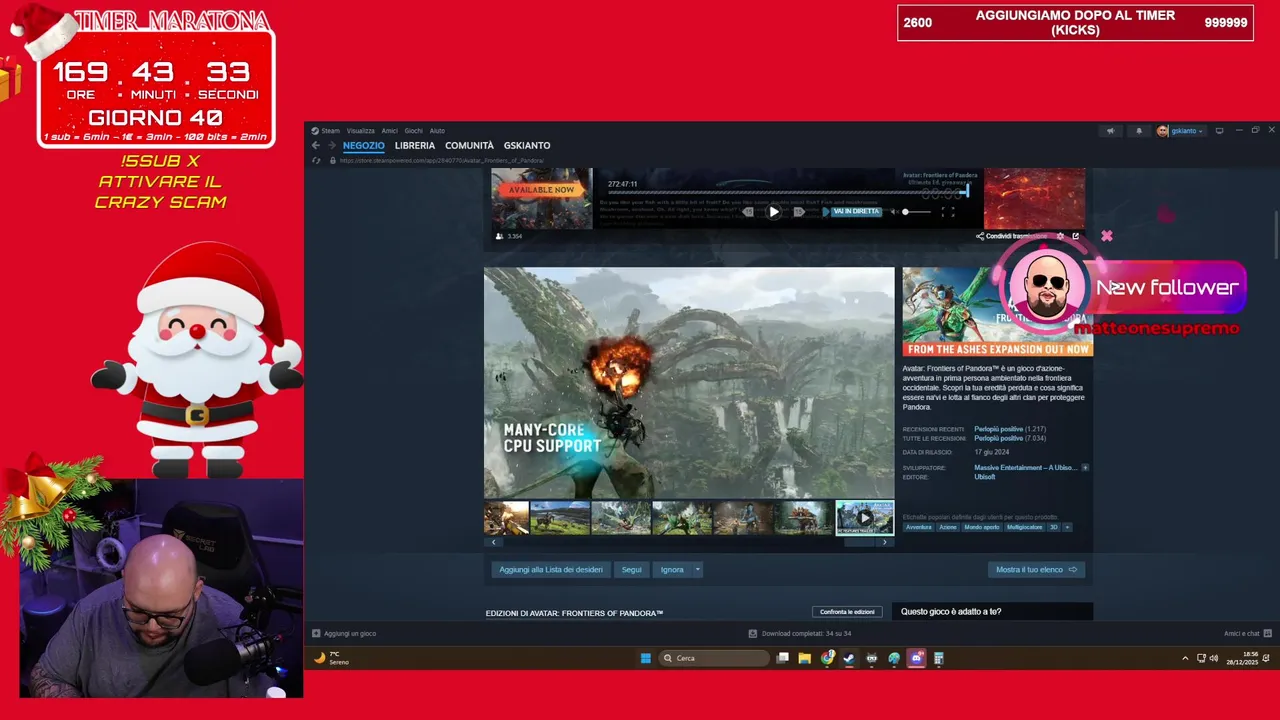Image resolution: width=1280 pixels, height=720 pixels.
Task: Open publisher Ubisoft link
Action: click(985, 477)
